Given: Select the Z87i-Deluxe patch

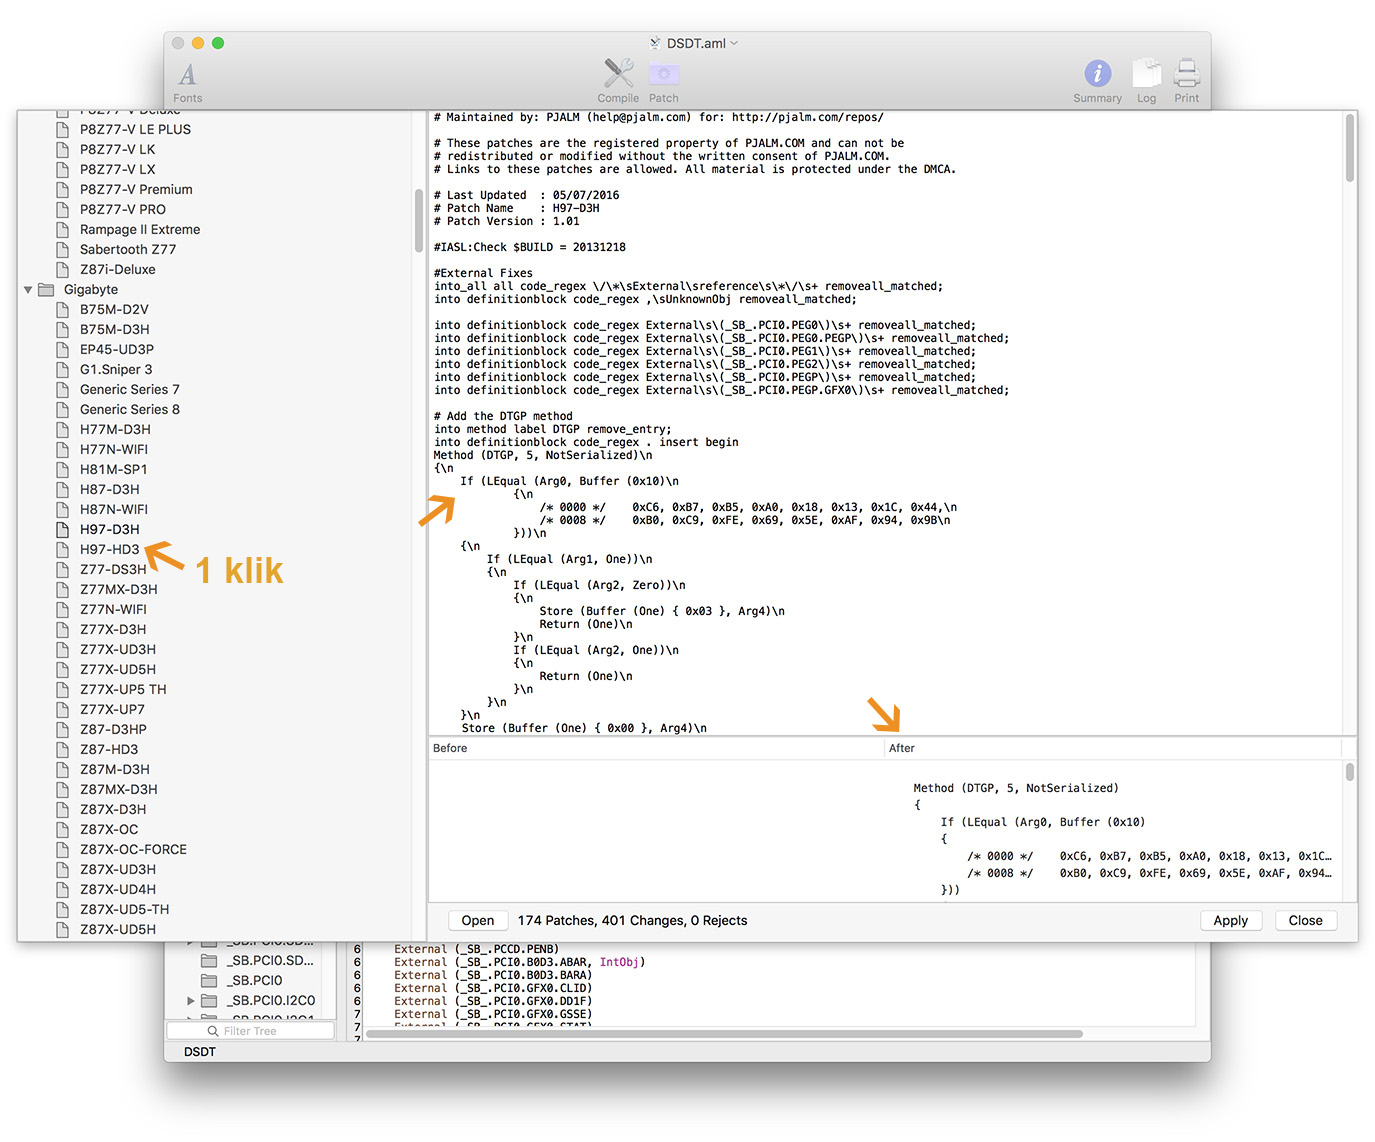Looking at the screenshot, I should (x=118, y=269).
